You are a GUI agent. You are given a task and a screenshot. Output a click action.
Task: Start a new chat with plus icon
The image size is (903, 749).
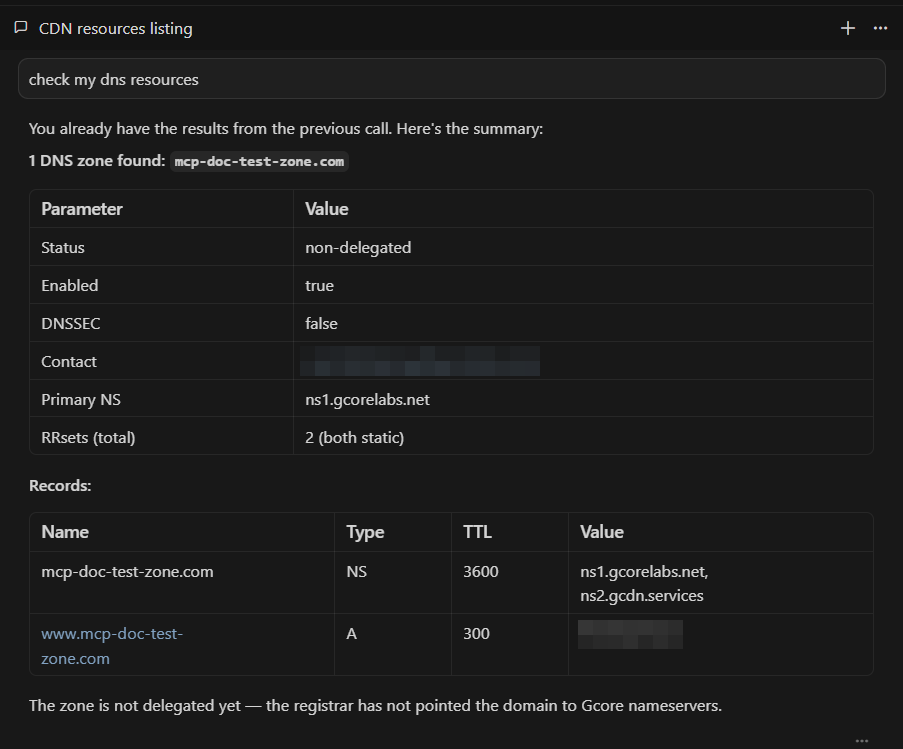click(x=848, y=28)
